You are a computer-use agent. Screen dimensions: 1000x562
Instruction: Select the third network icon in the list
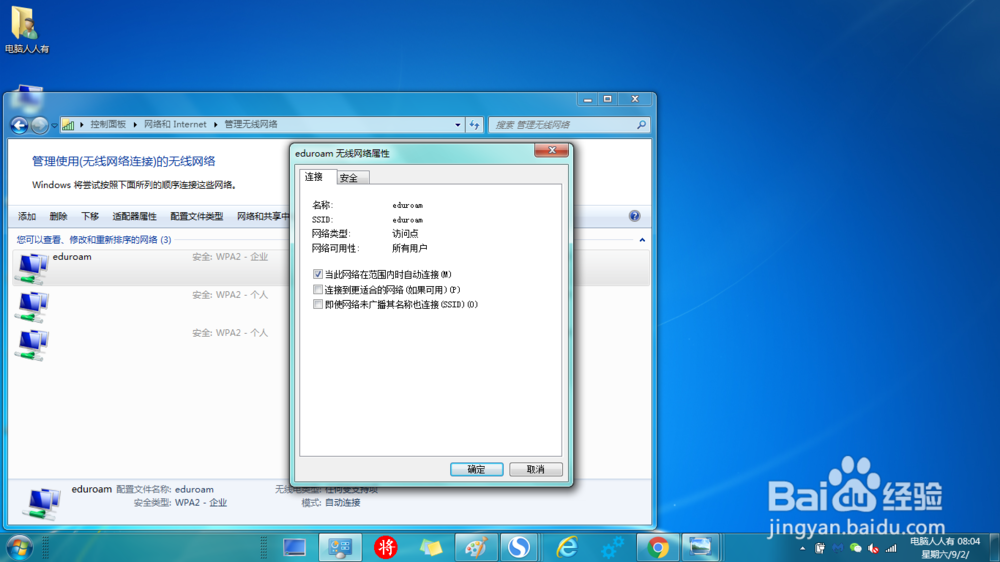click(32, 344)
